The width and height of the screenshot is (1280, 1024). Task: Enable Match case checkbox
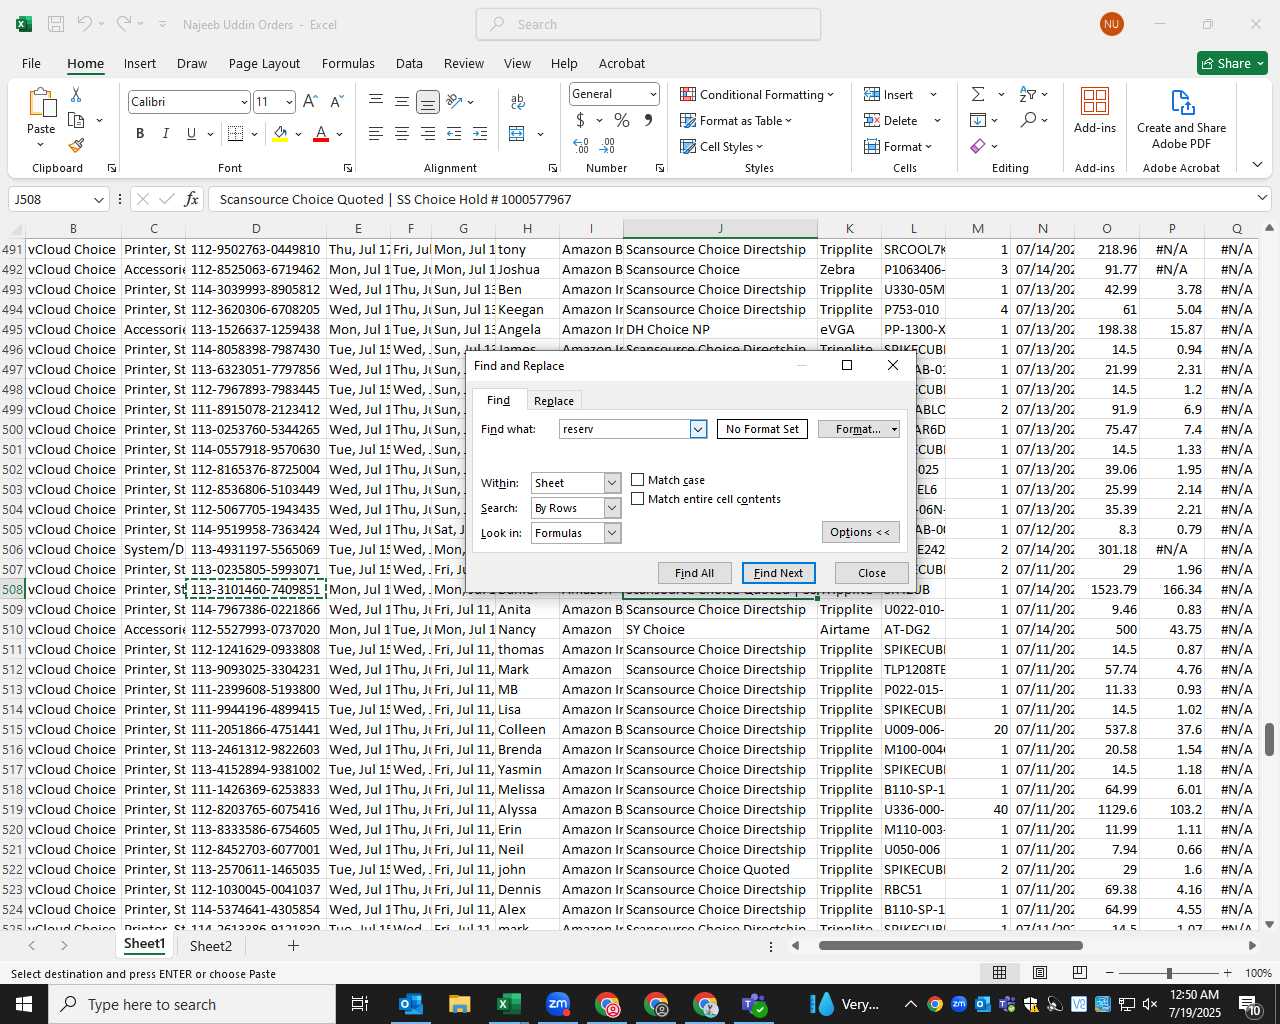click(637, 480)
